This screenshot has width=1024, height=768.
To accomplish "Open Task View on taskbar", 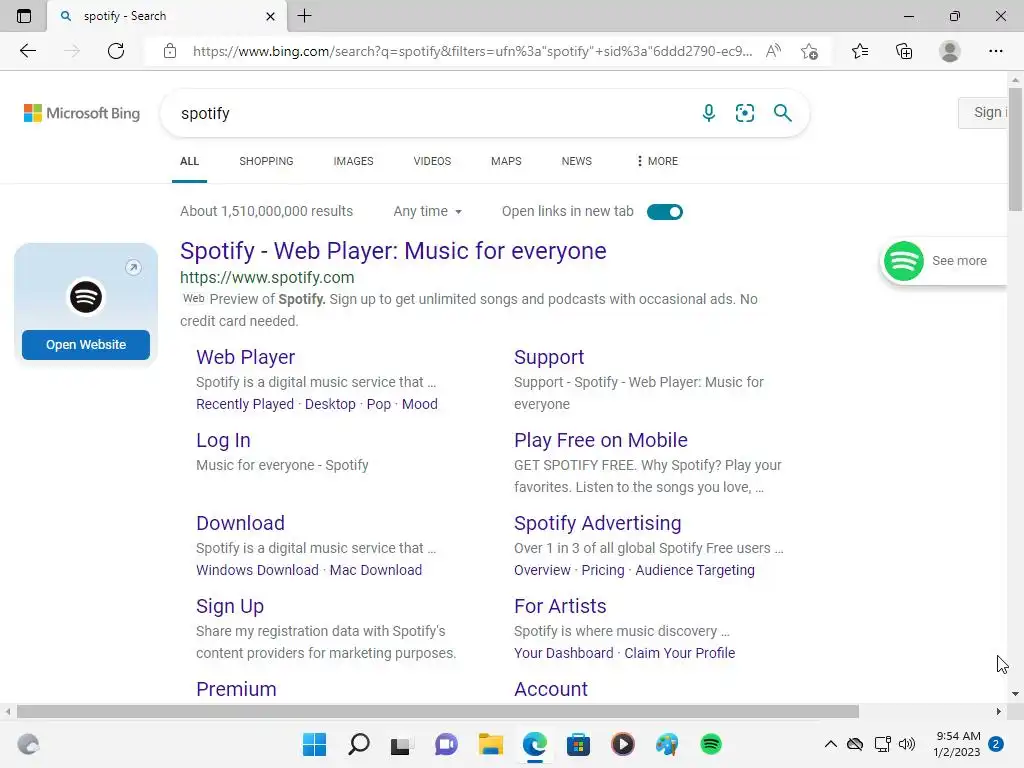I will [x=401, y=744].
